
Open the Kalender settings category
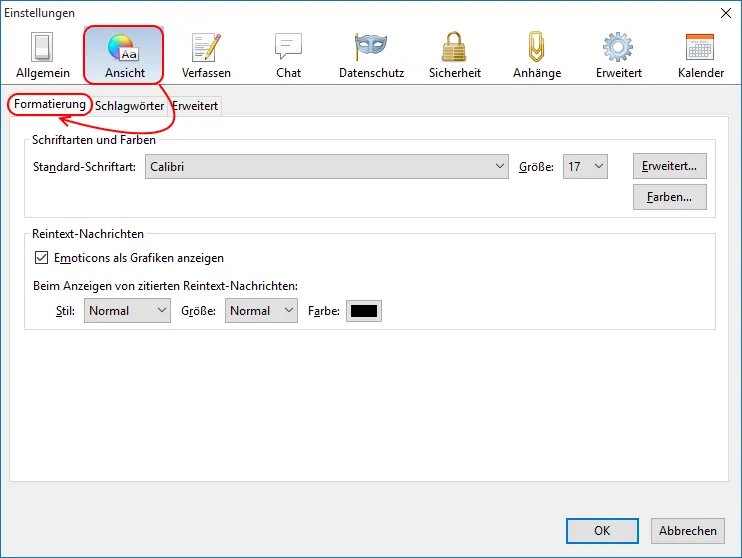point(701,55)
